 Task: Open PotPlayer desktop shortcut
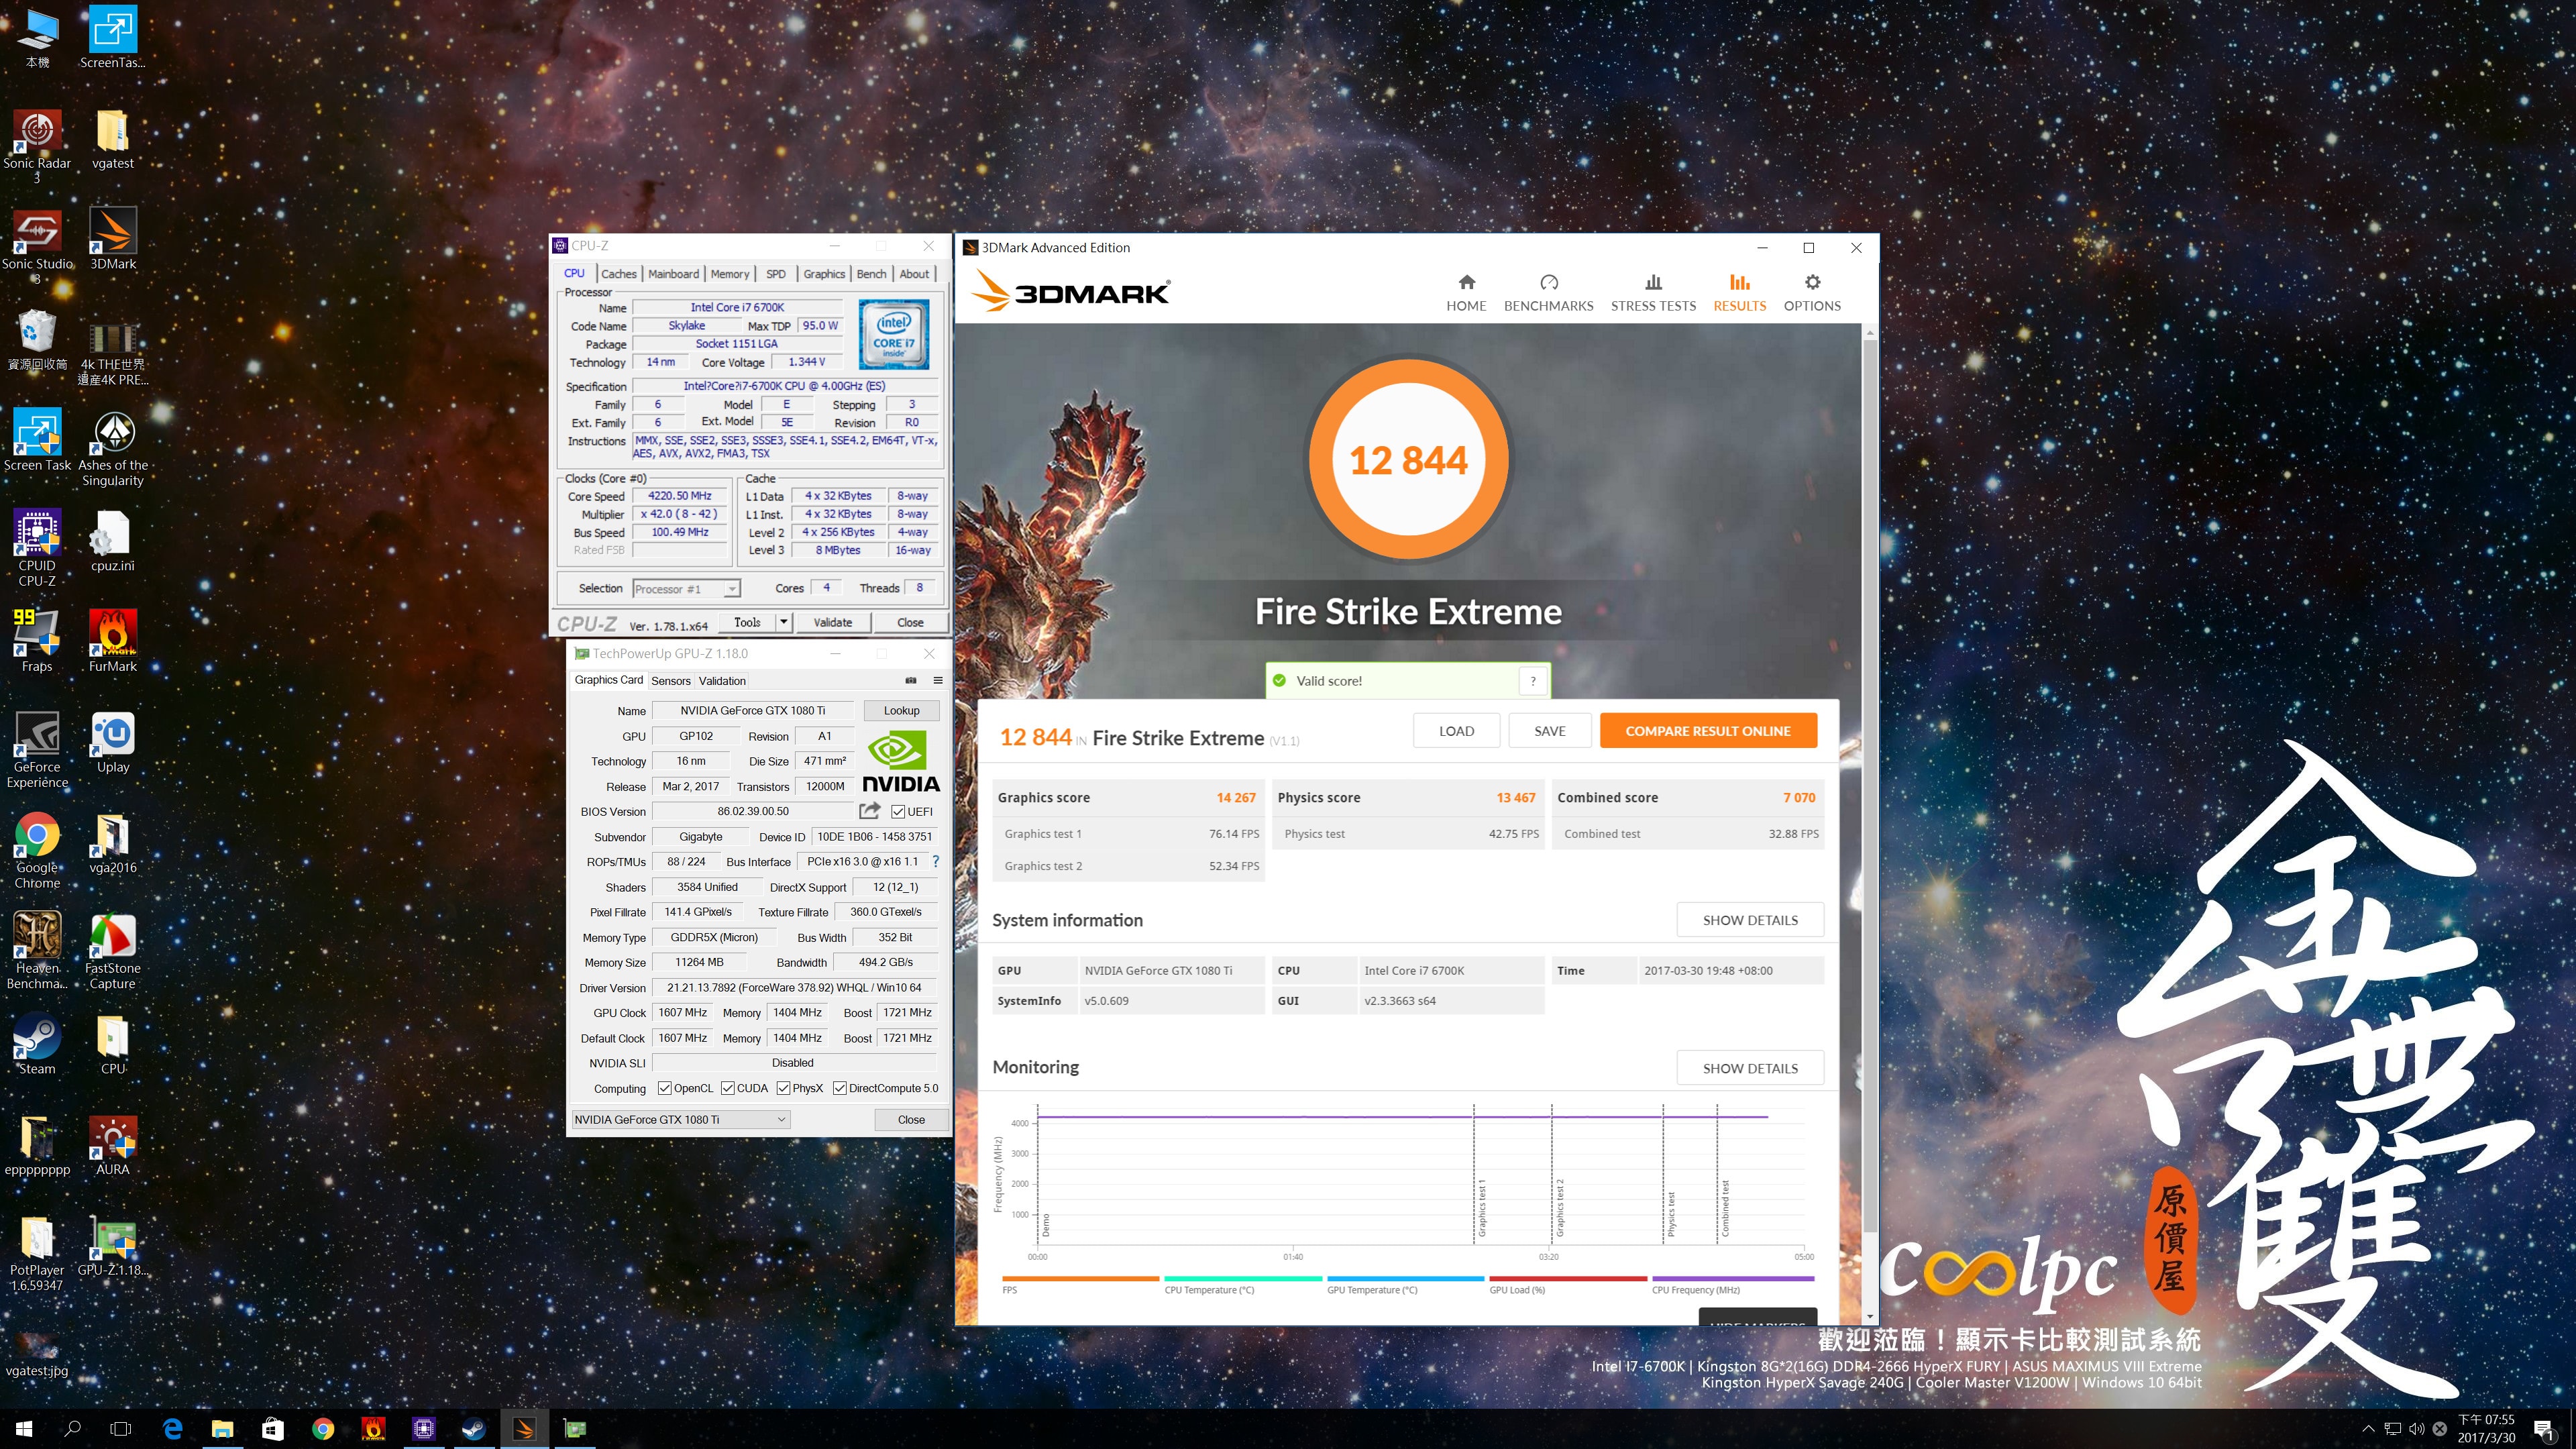point(37,1254)
